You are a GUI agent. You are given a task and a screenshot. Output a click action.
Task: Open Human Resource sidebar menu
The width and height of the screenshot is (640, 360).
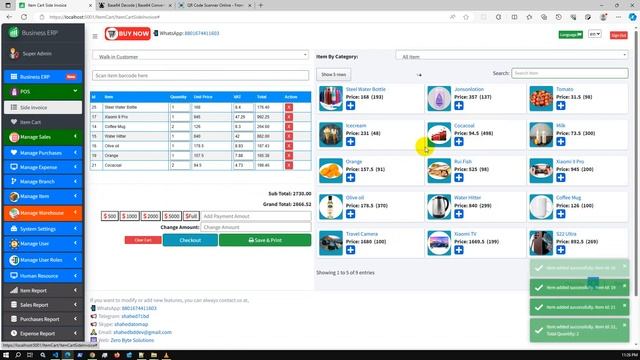pos(43,276)
